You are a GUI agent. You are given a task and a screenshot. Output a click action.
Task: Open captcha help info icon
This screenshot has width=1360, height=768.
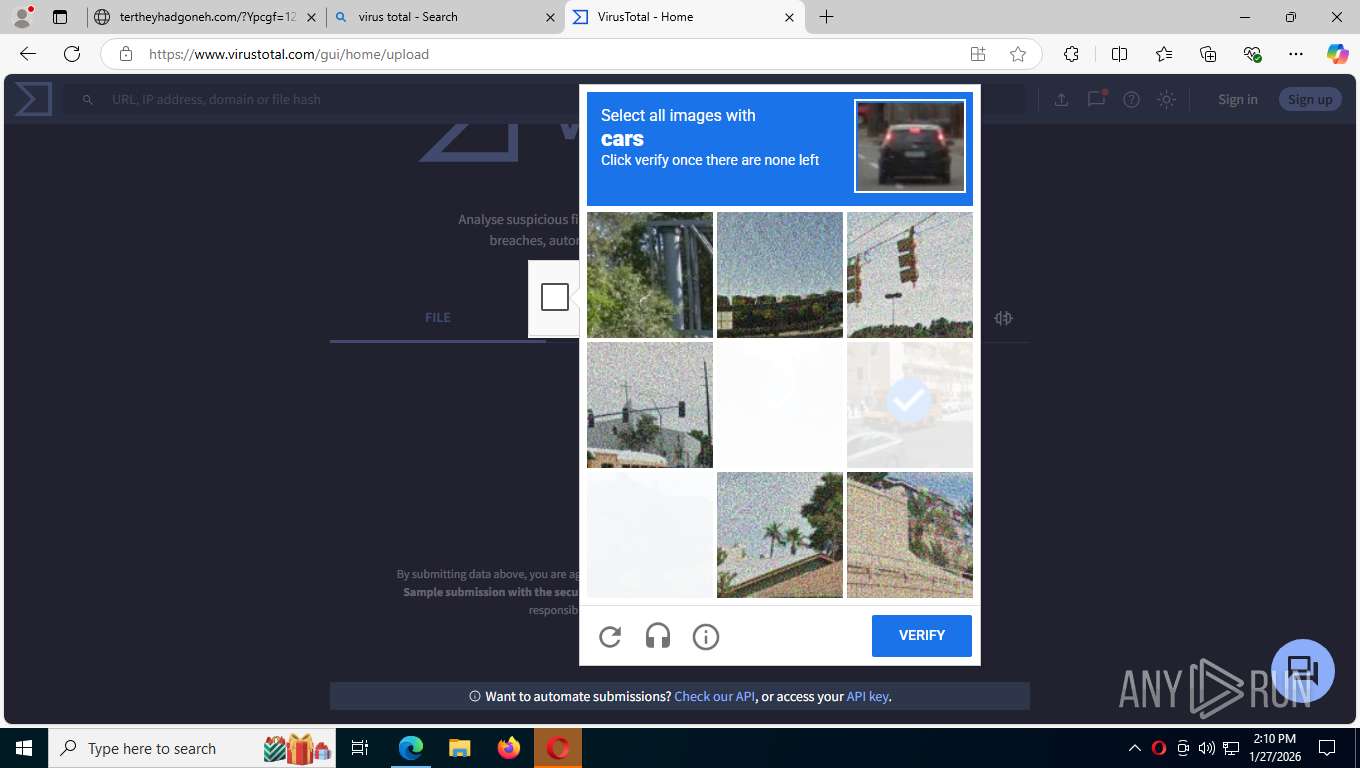click(x=706, y=636)
